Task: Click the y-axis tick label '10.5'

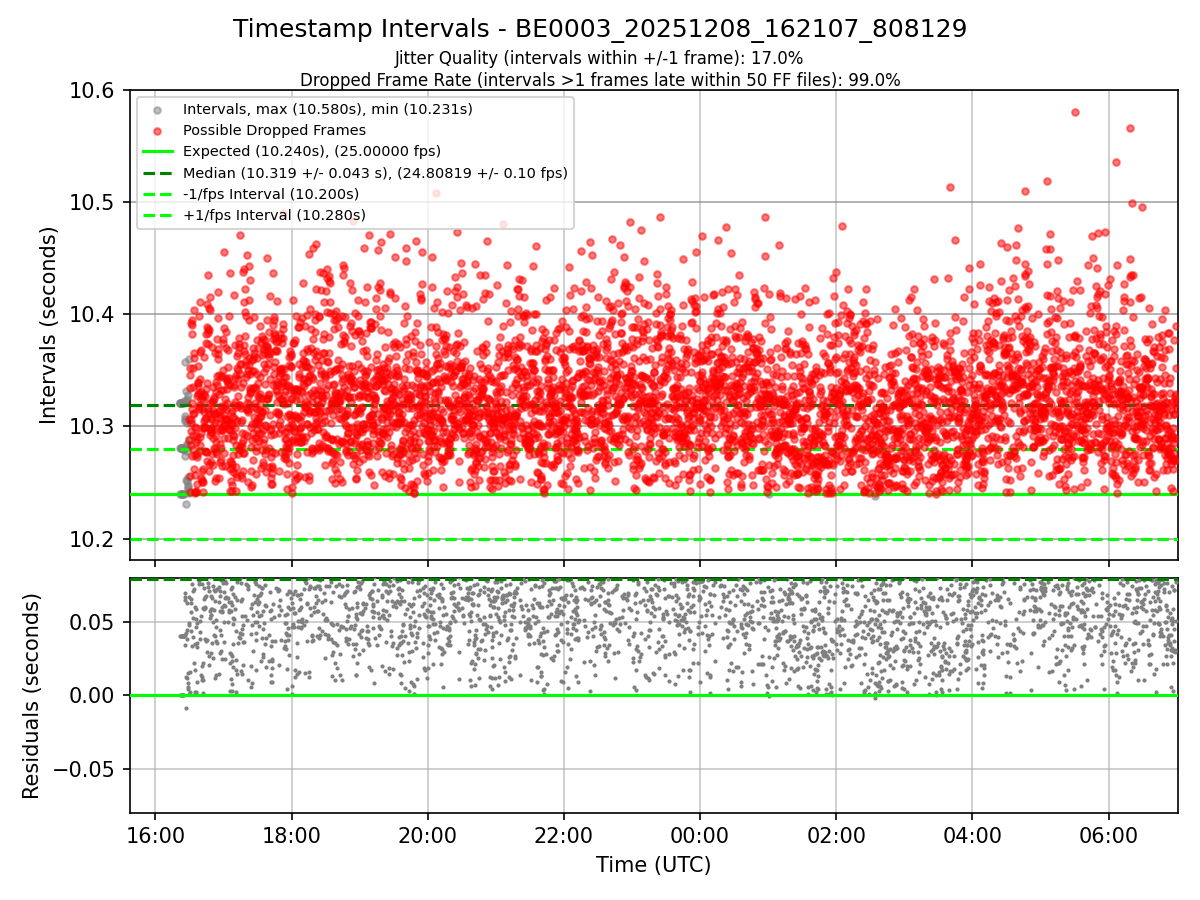Action: pyautogui.click(x=94, y=203)
